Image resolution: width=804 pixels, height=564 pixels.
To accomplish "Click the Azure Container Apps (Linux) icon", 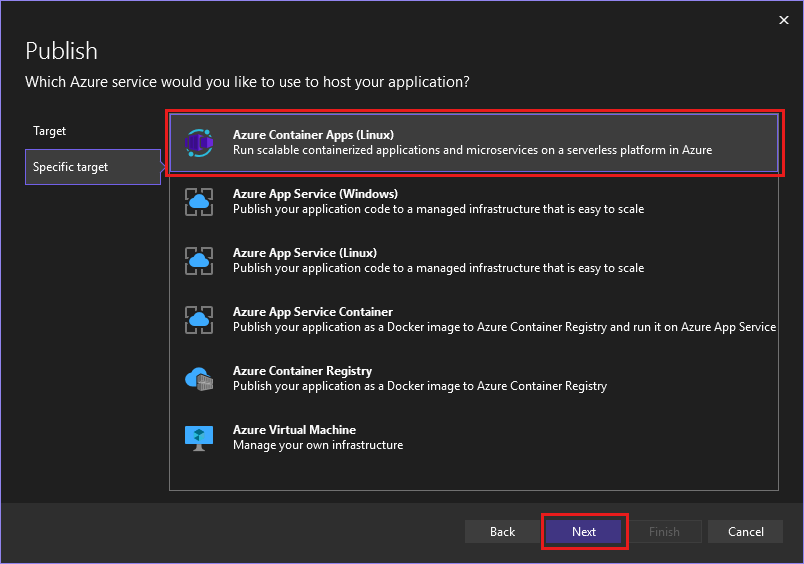I will pos(199,143).
